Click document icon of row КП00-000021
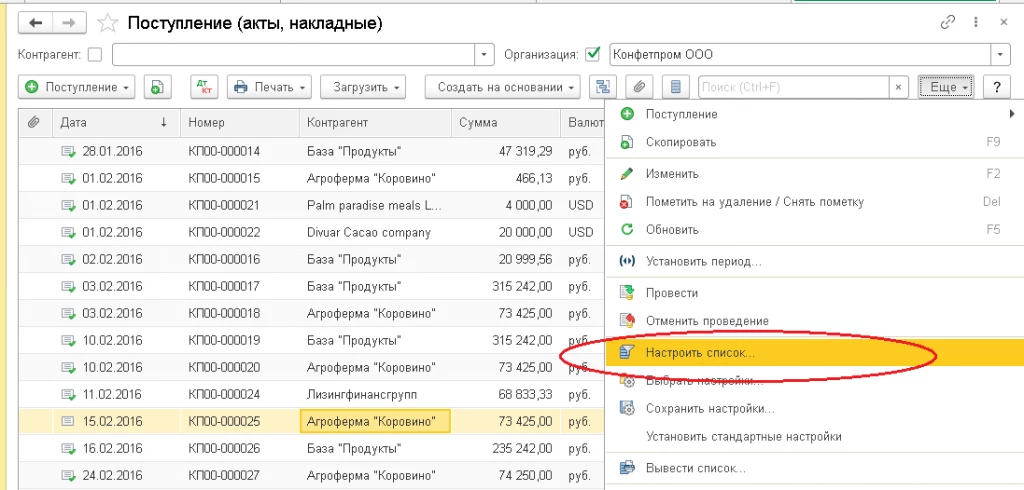 click(x=69, y=205)
